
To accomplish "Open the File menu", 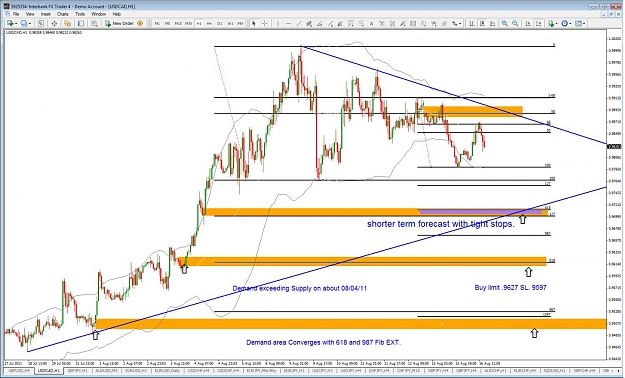I will point(16,14).
